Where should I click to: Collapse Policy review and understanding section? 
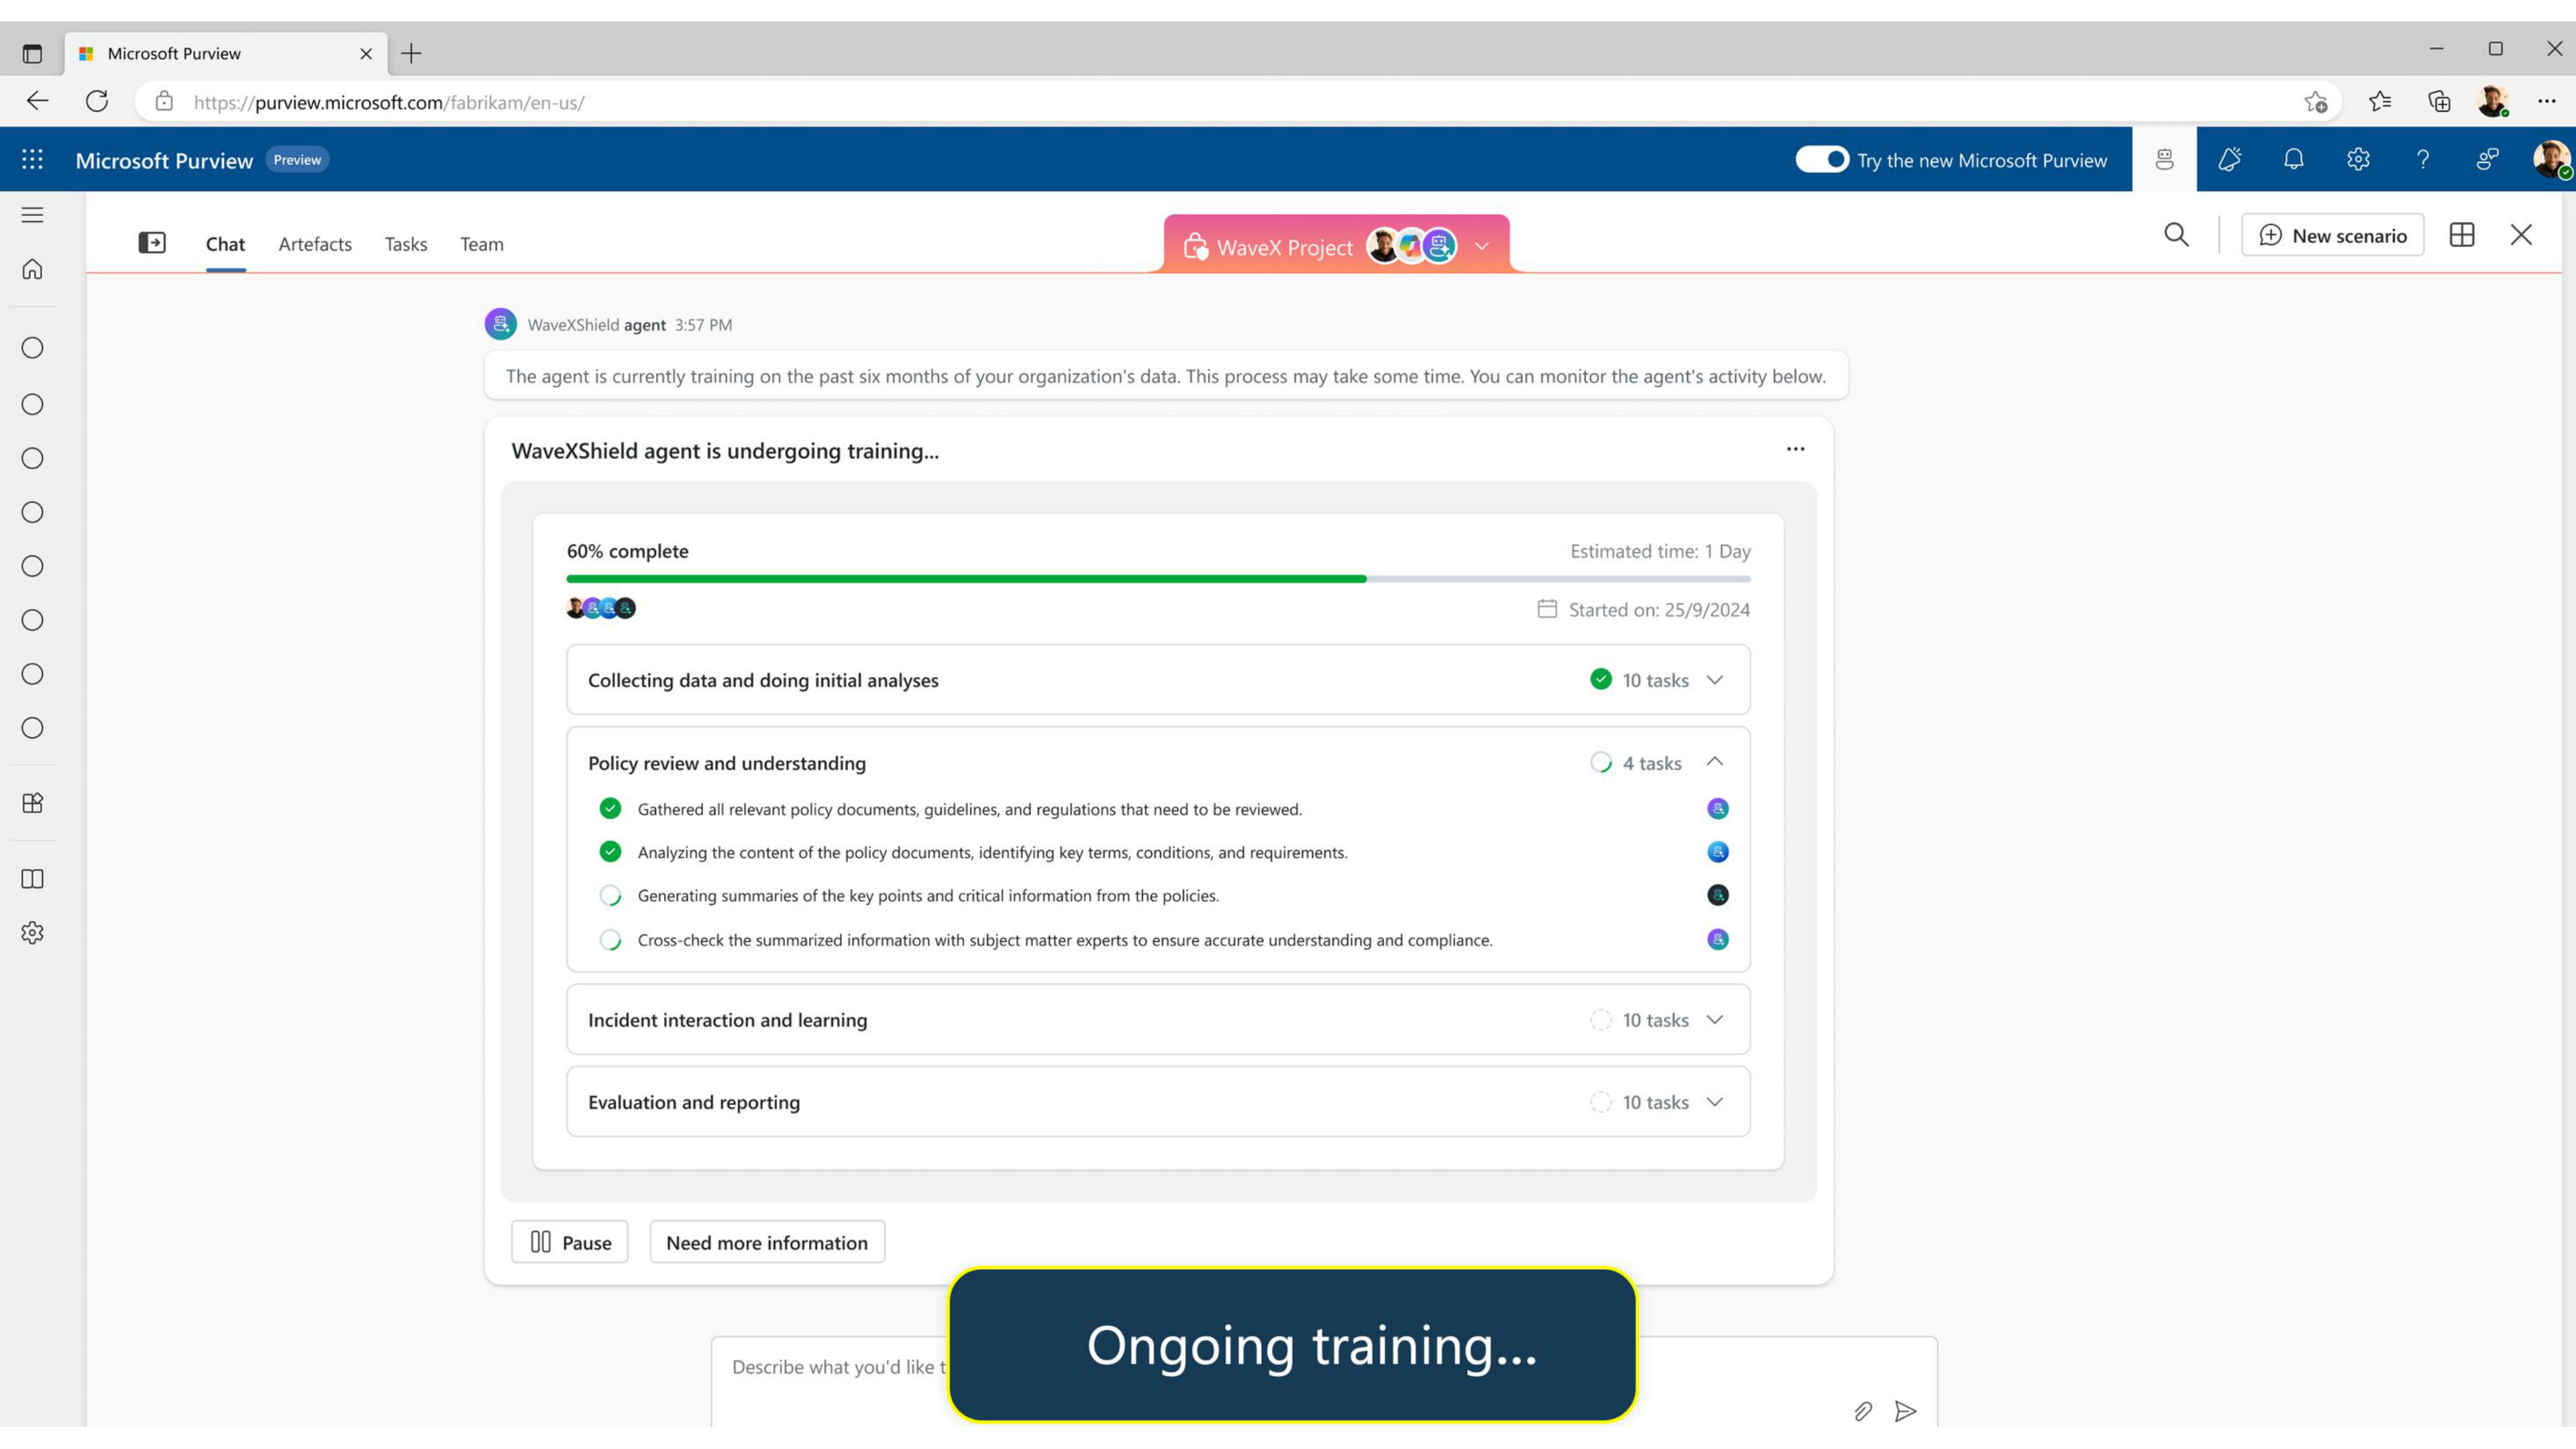1714,762
